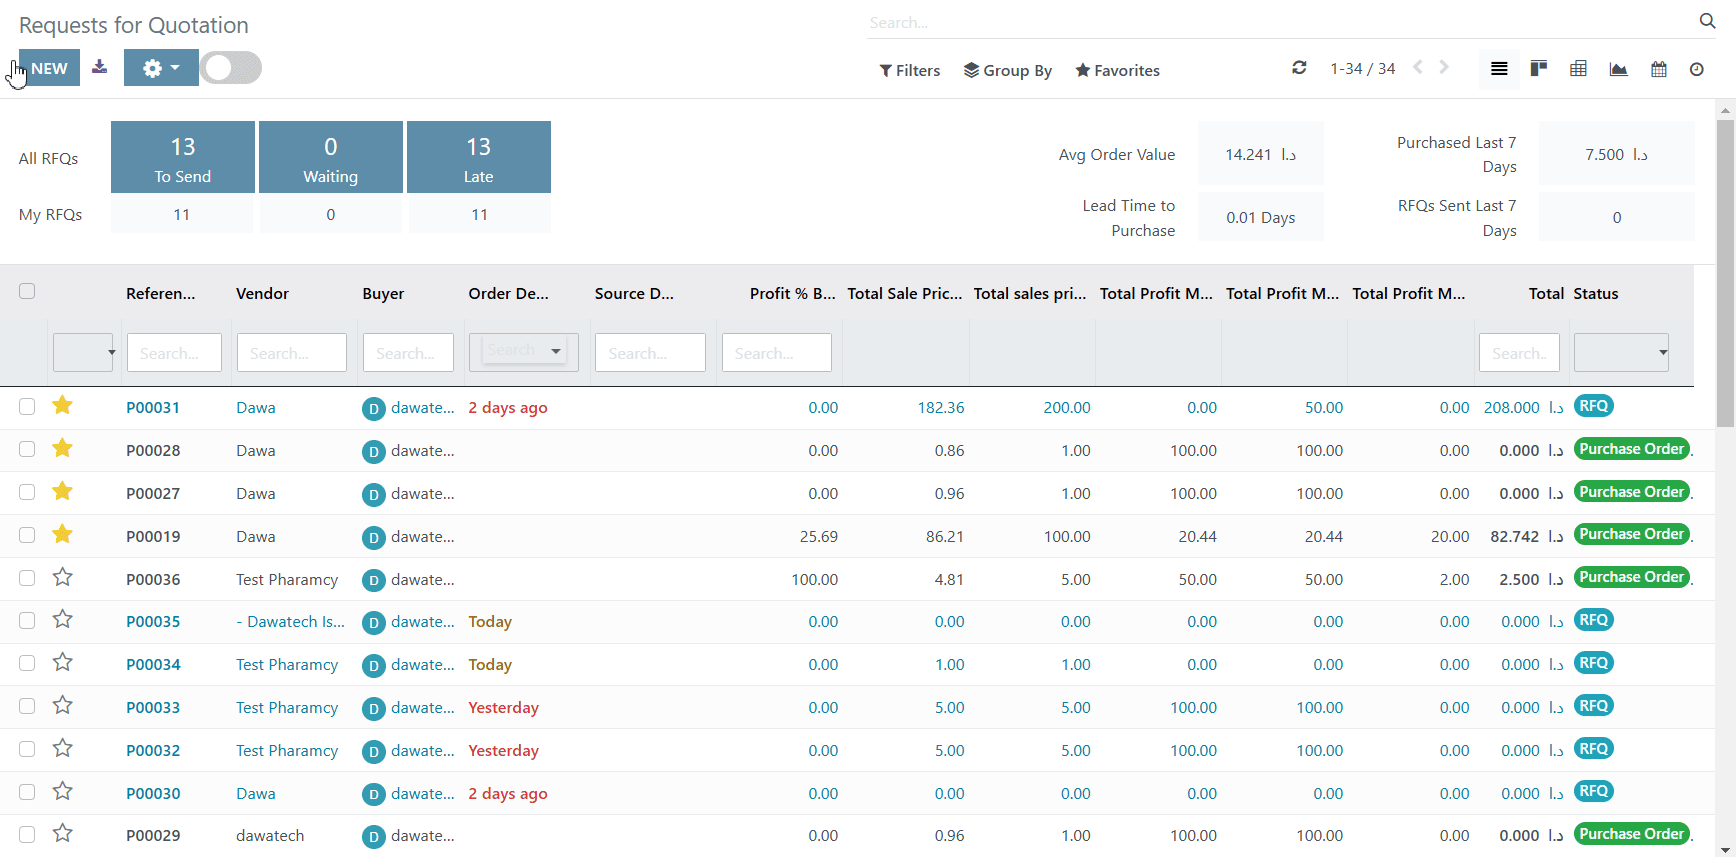Tick the select-all header checkbox
The height and width of the screenshot is (857, 1736).
(x=27, y=291)
